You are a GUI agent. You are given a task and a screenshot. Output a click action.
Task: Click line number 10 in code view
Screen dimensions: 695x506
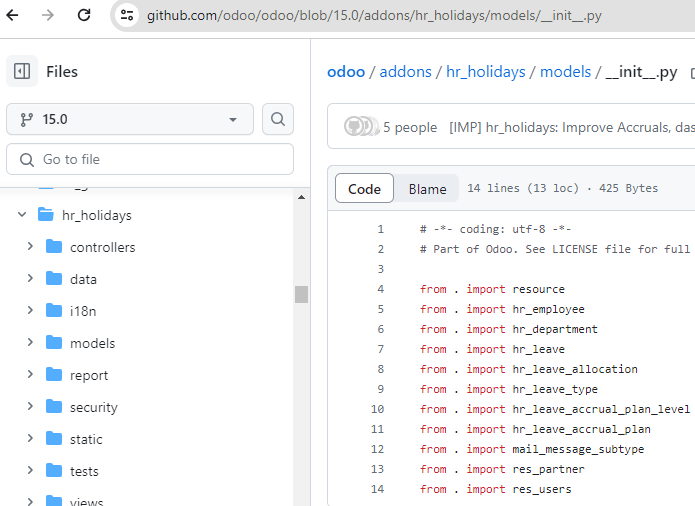(x=377, y=409)
